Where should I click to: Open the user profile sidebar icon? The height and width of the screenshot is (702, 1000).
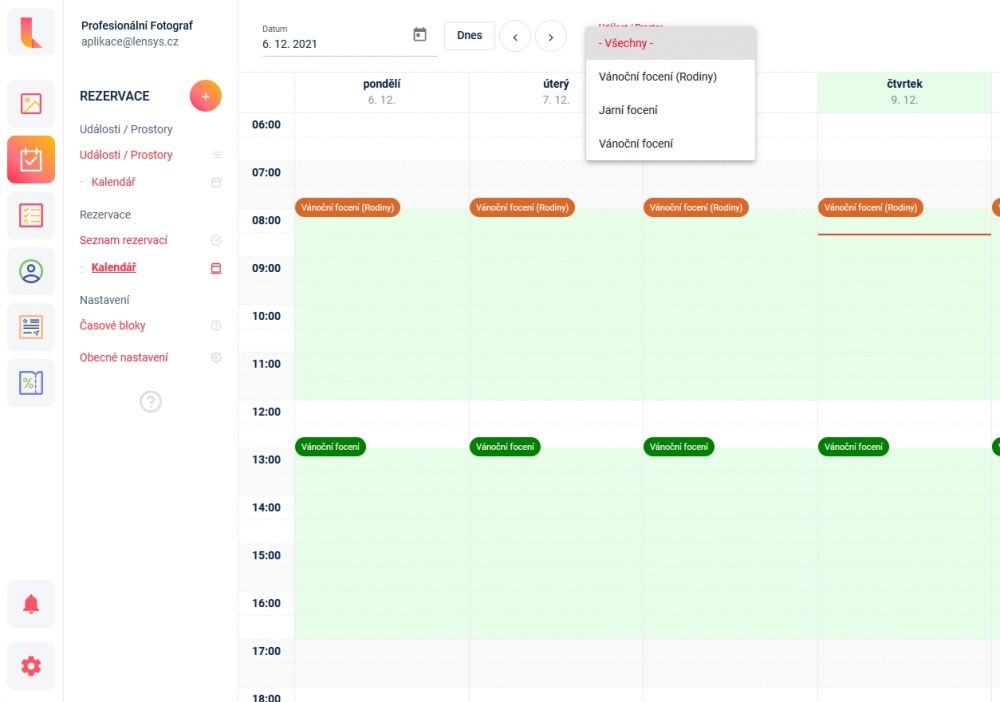coord(31,272)
